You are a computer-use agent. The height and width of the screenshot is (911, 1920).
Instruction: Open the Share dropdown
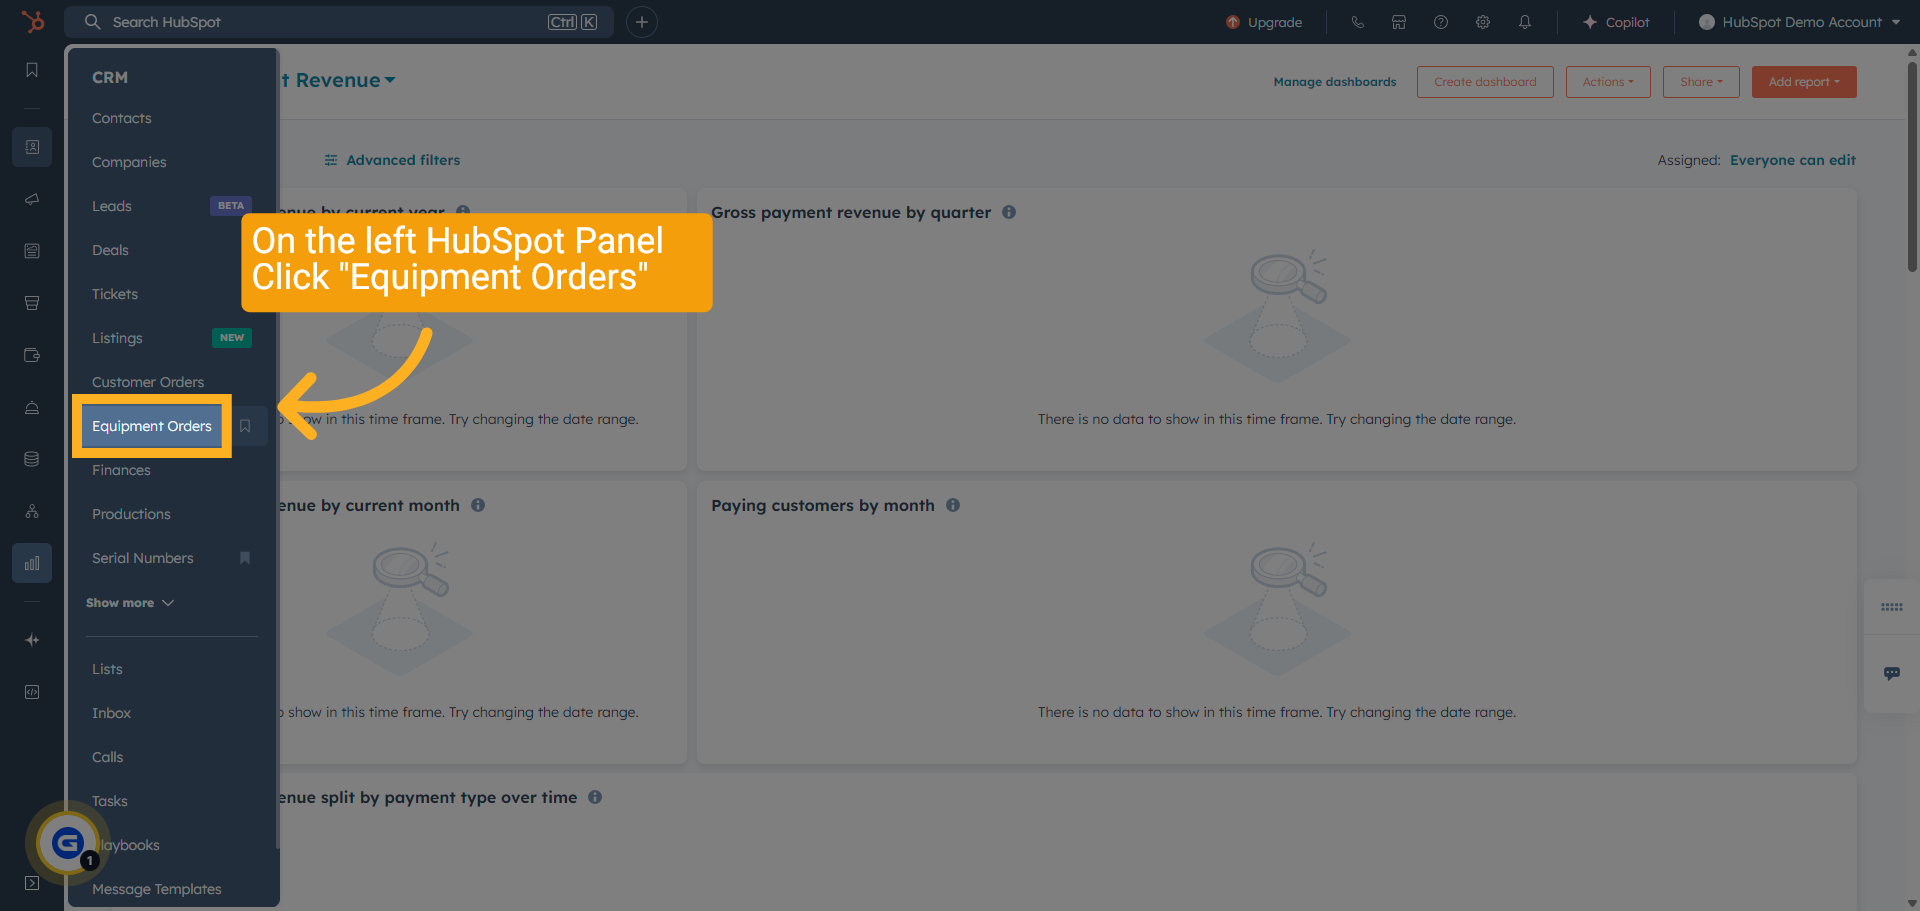coord(1701,82)
